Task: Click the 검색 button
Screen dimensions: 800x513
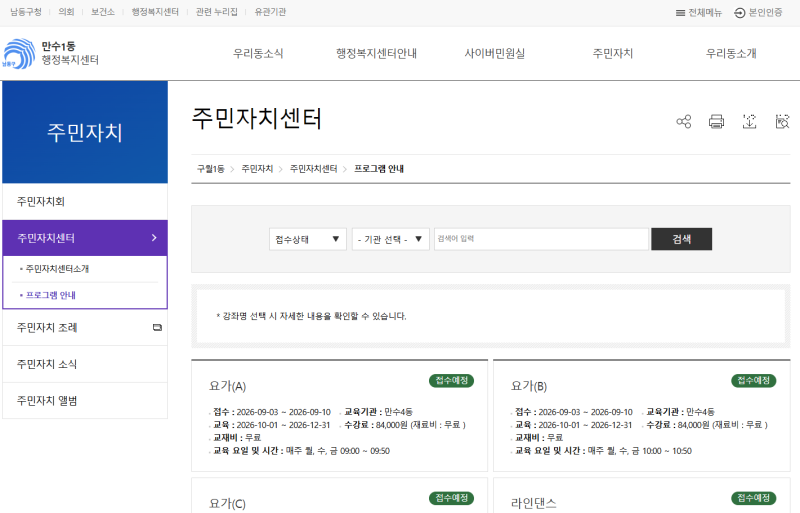Action: [681, 239]
